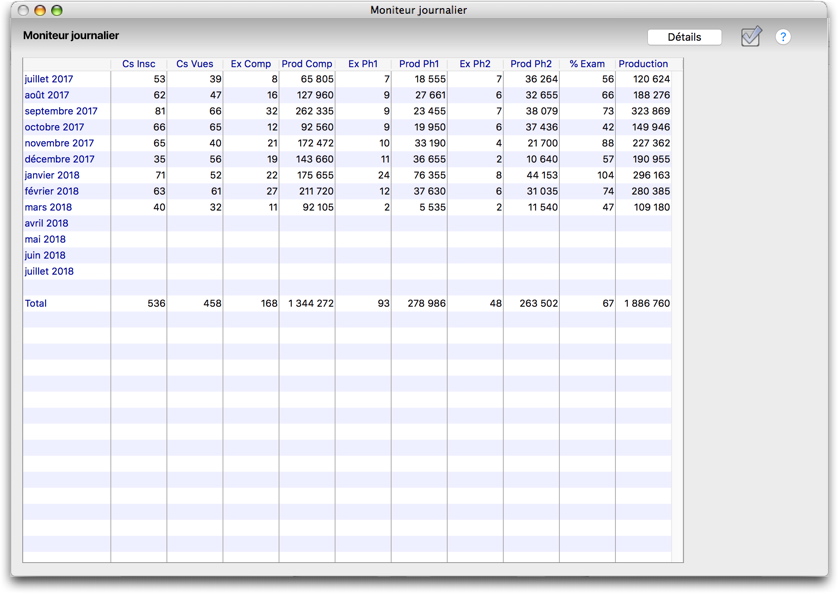Select the mars 2018 row label
Image resolution: width=838 pixels, height=594 pixels.
tap(48, 207)
